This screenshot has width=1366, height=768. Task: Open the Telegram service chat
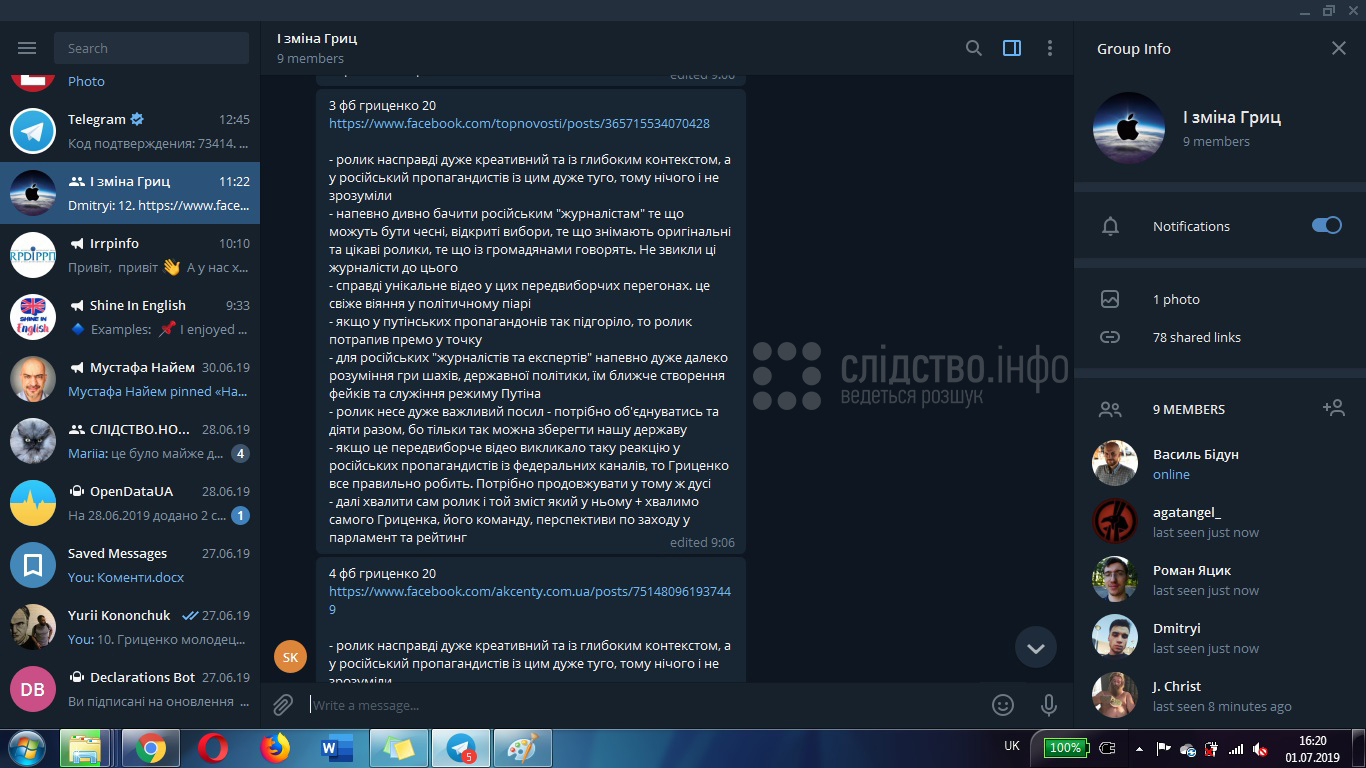click(x=130, y=131)
